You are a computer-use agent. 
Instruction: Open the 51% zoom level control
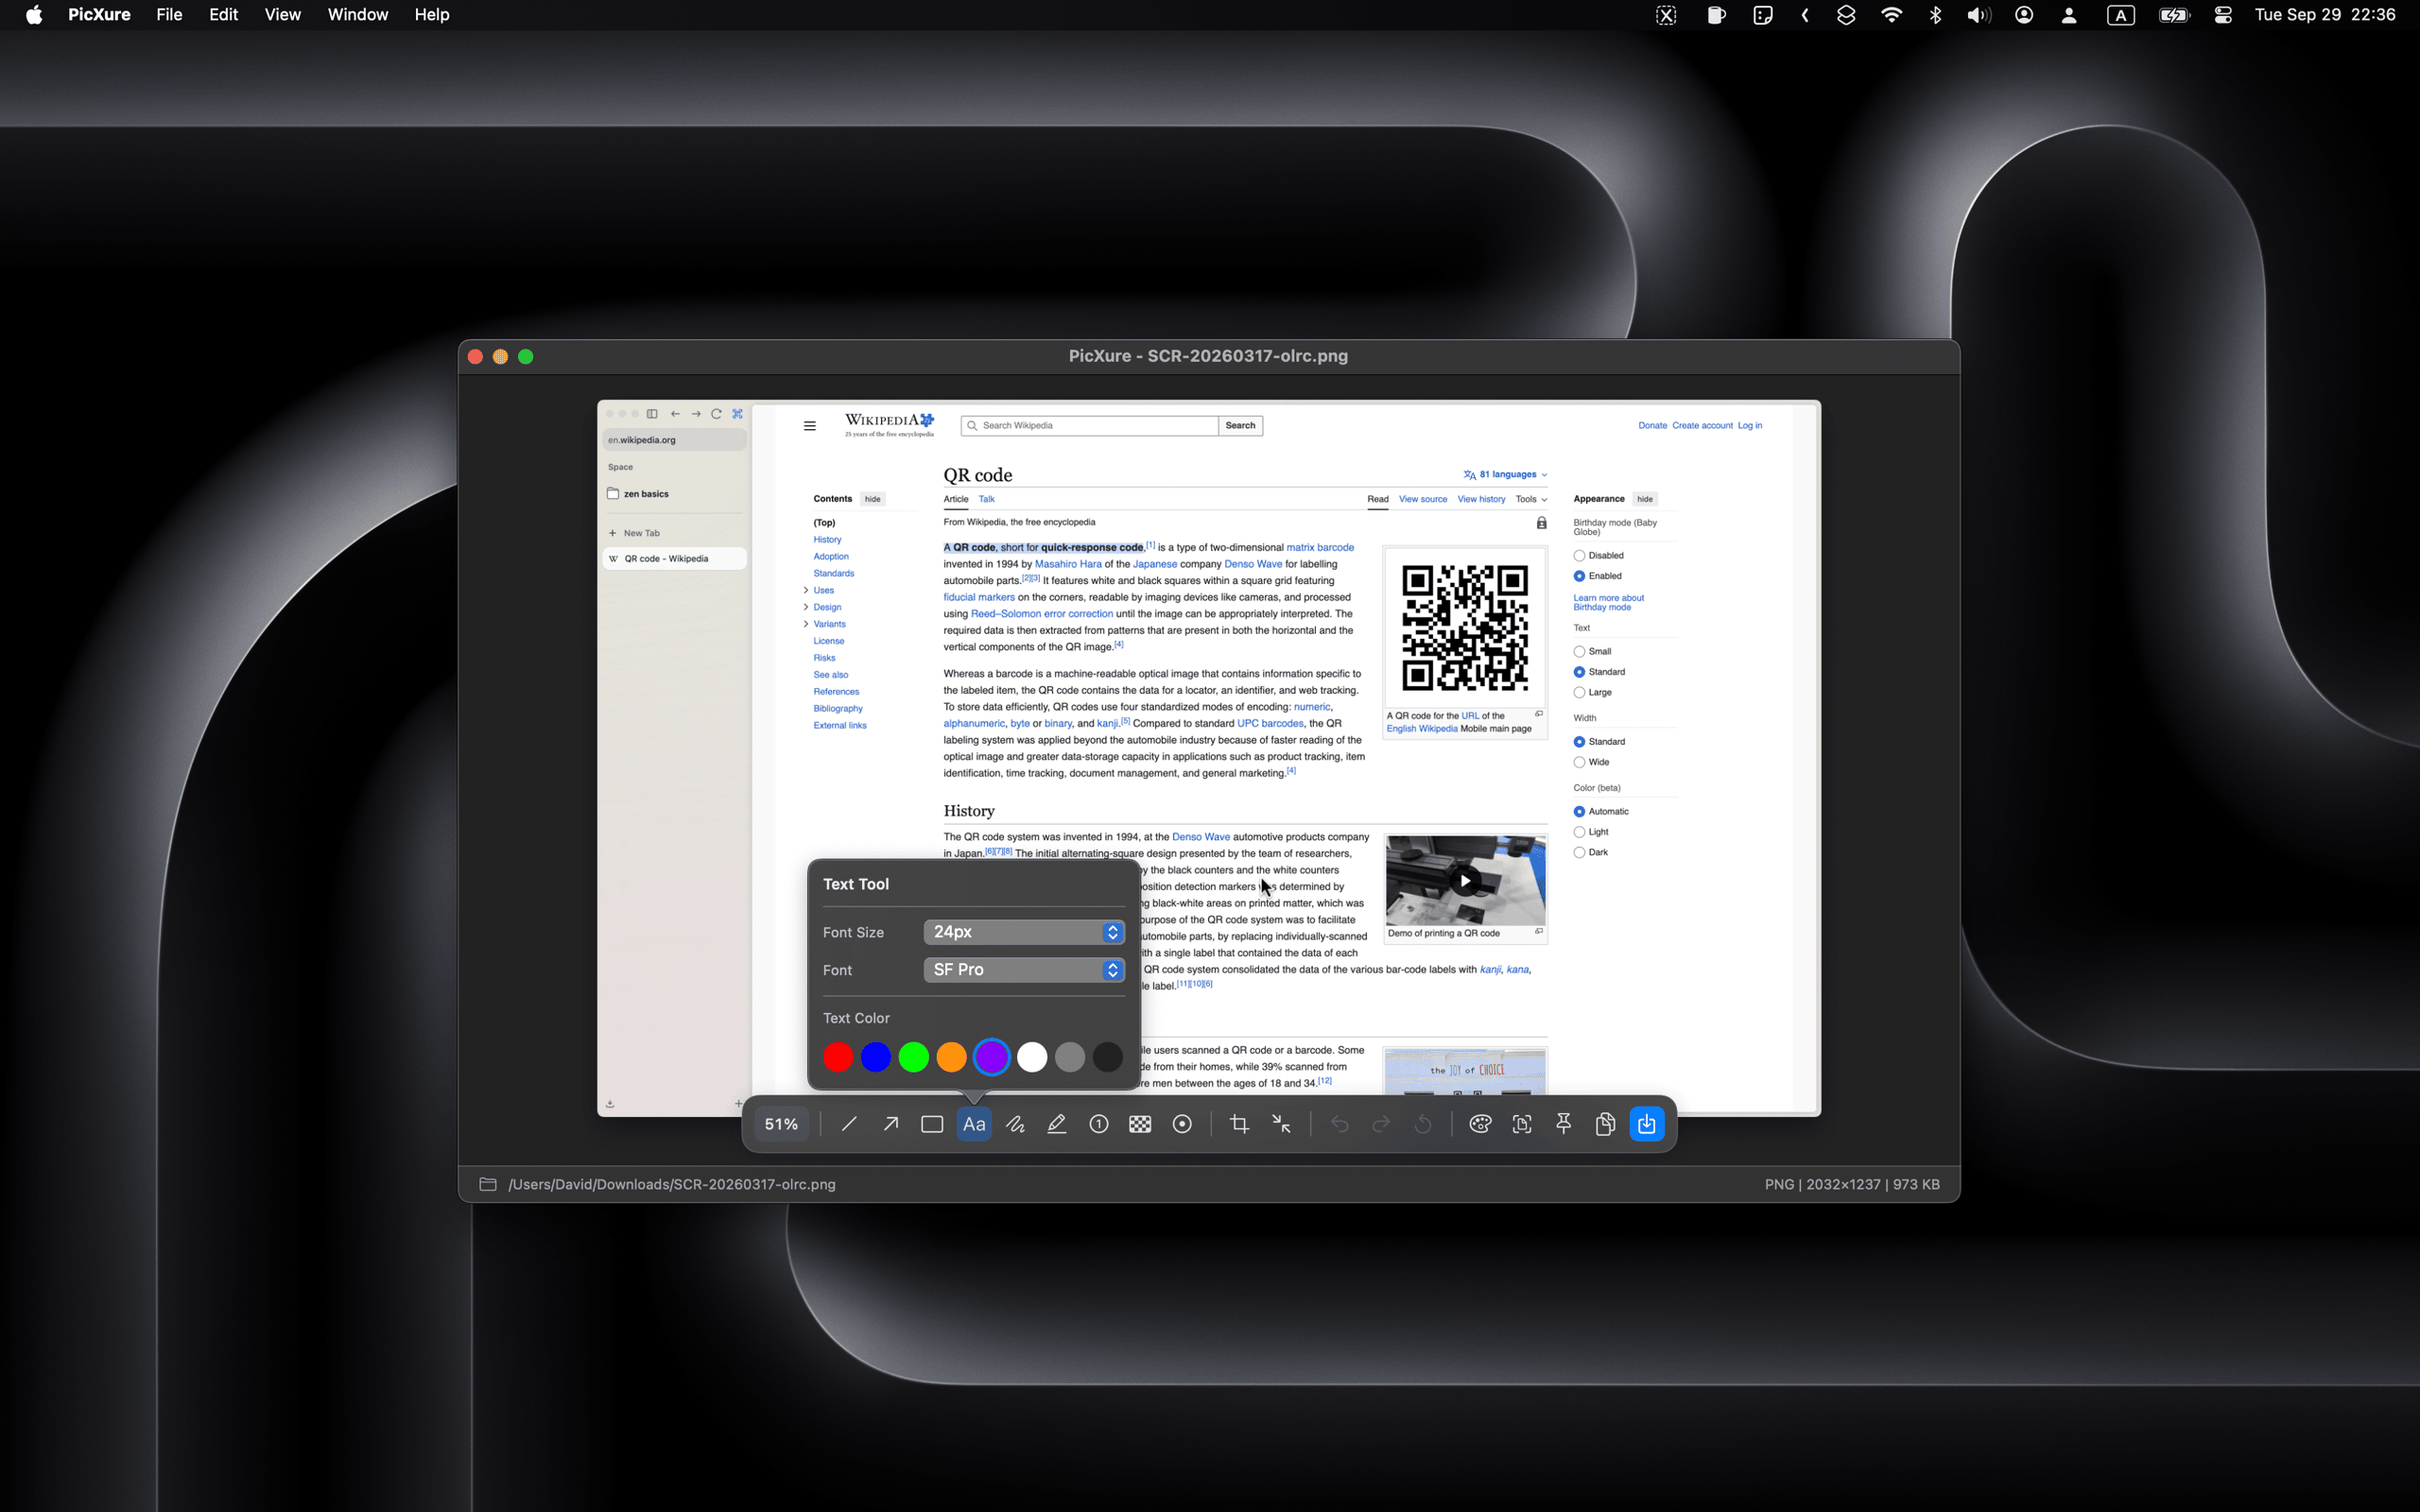pos(781,1124)
